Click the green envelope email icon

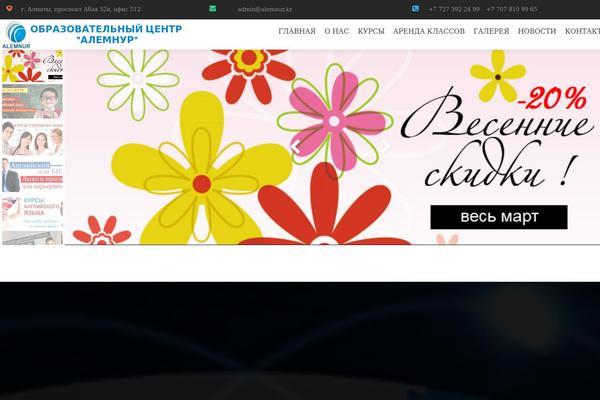point(212,8)
